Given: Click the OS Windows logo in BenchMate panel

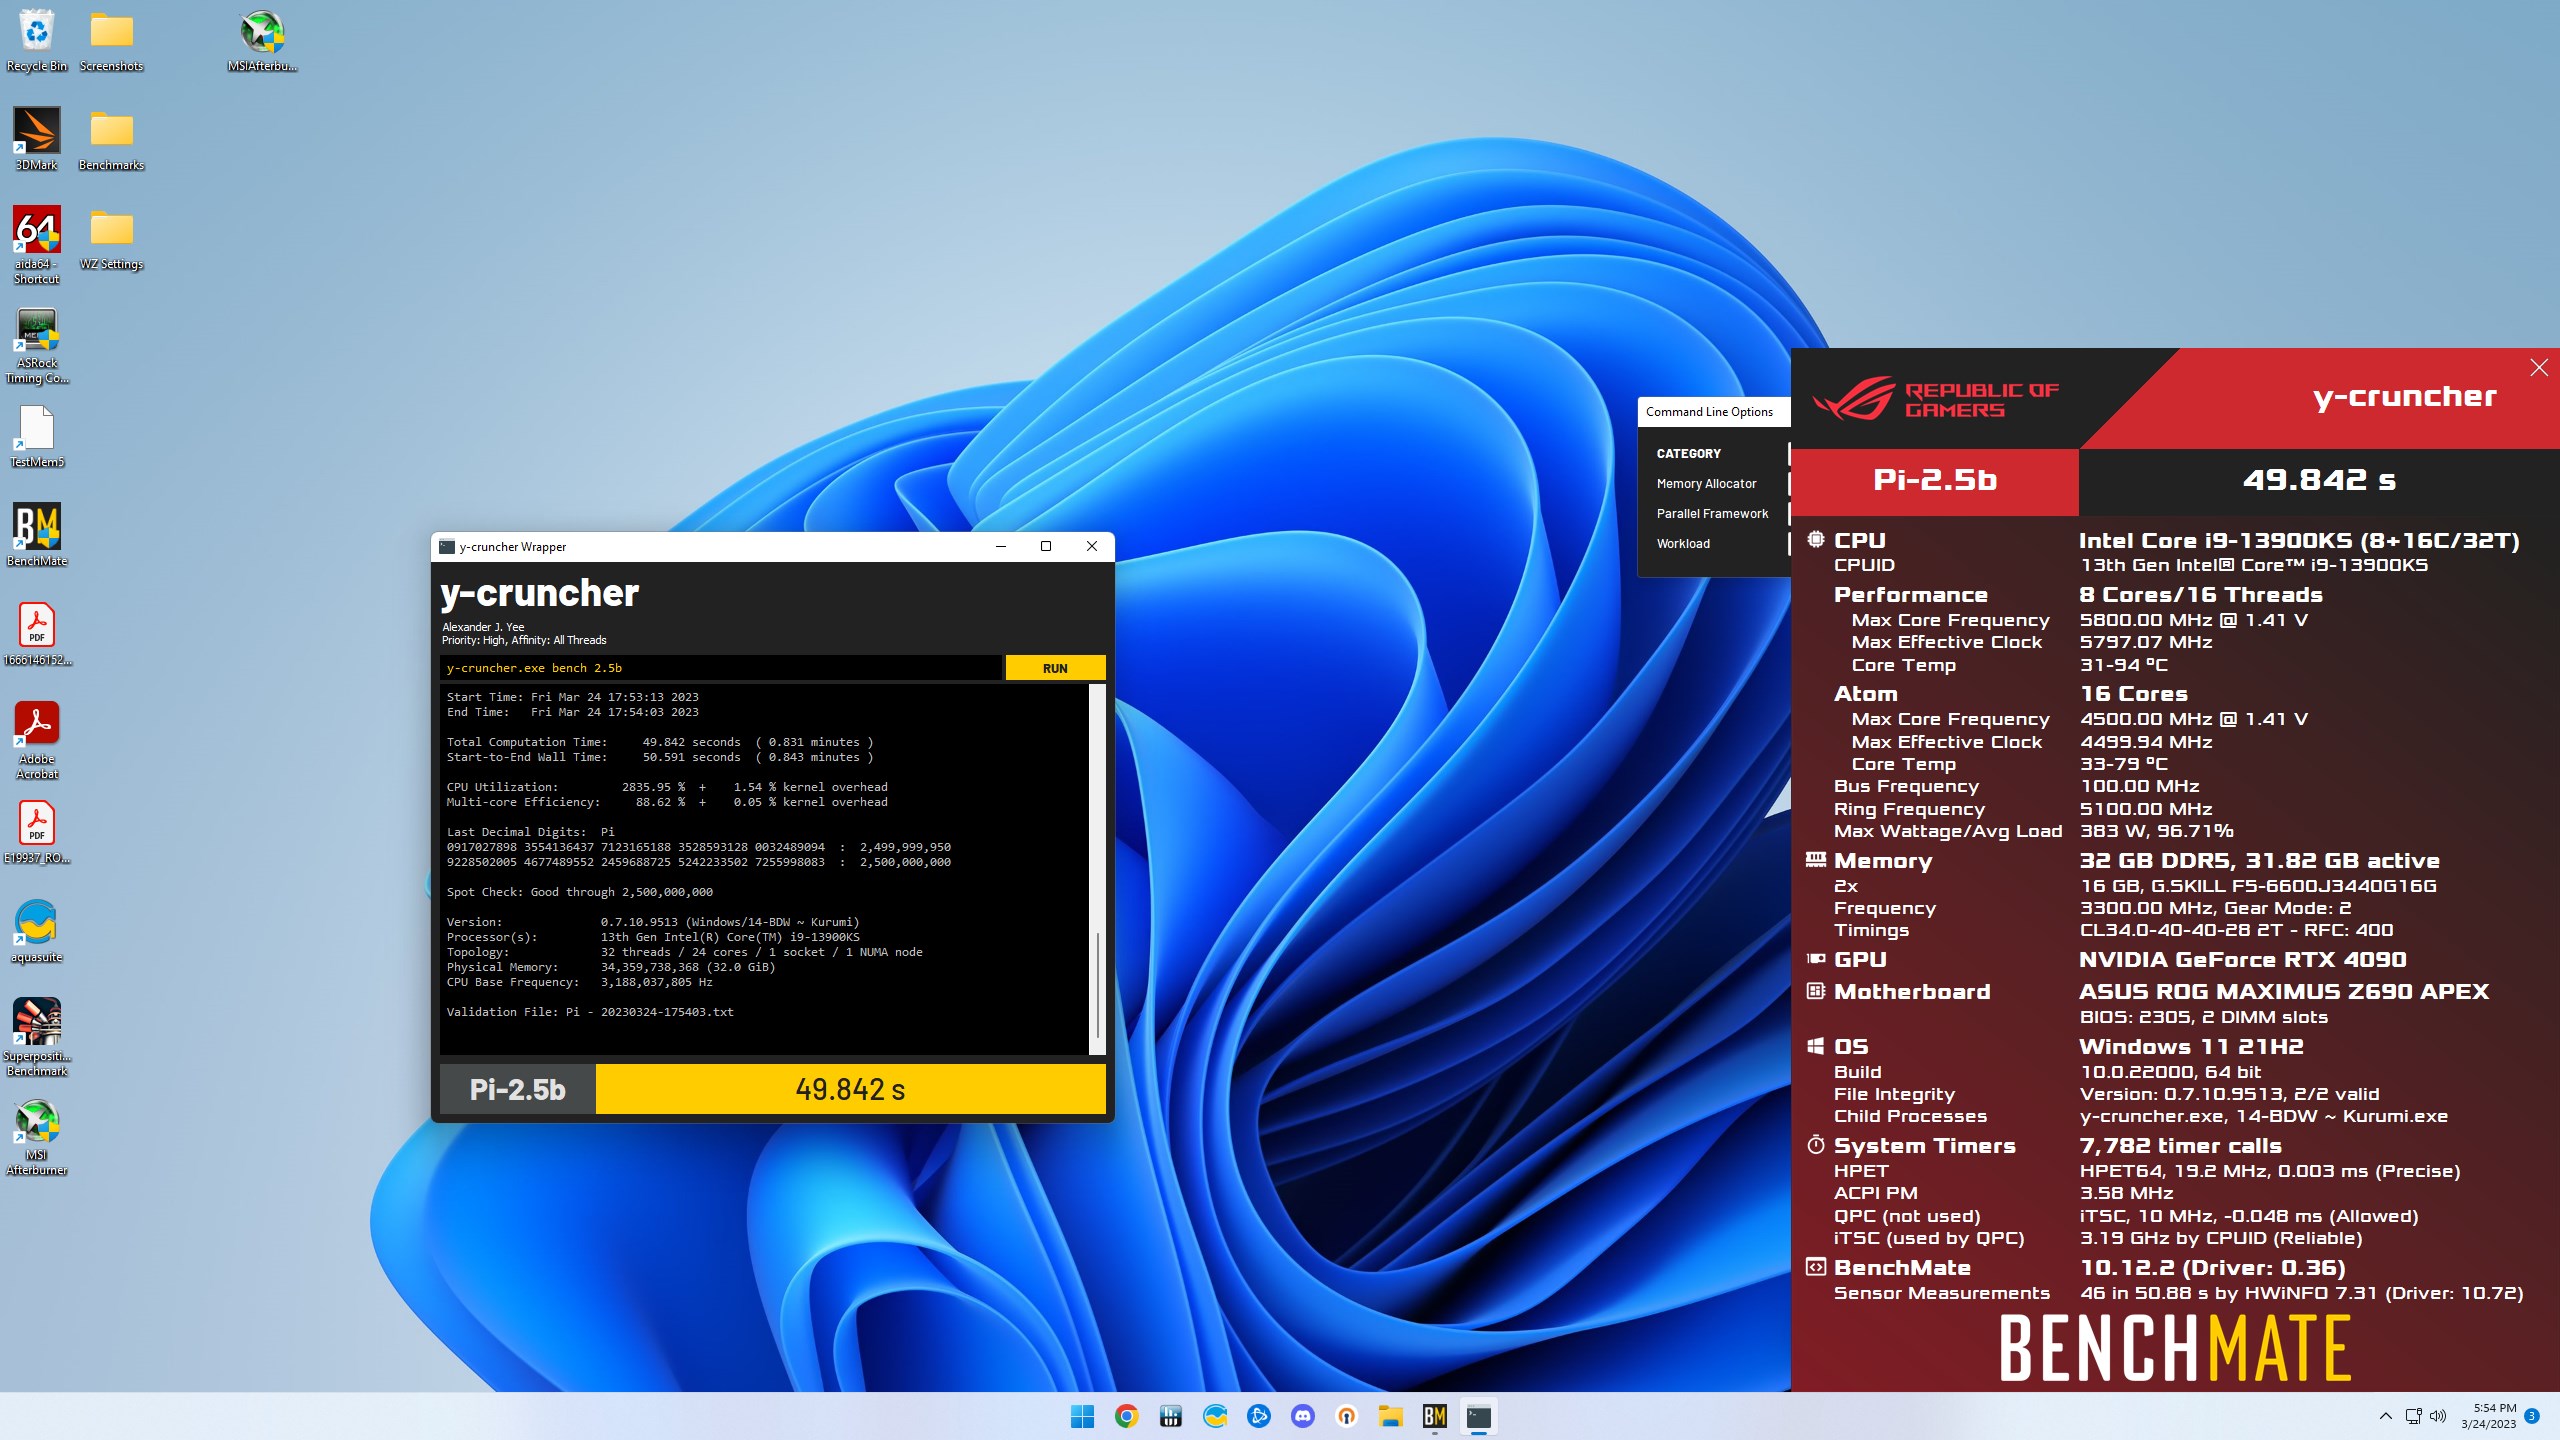Looking at the screenshot, I should point(1816,1046).
